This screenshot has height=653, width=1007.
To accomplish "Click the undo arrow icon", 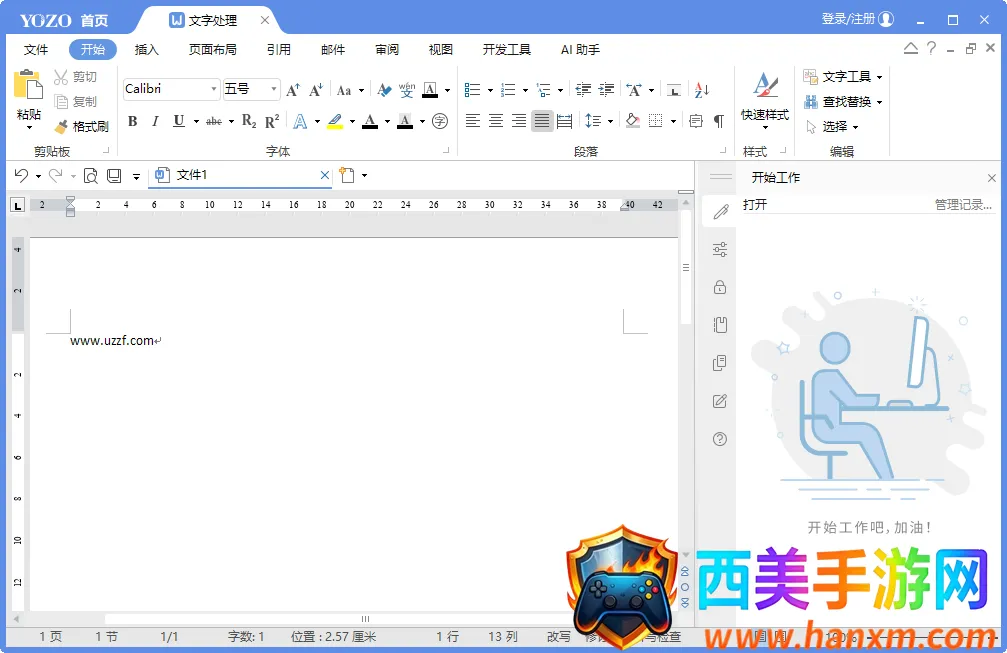I will [21, 176].
